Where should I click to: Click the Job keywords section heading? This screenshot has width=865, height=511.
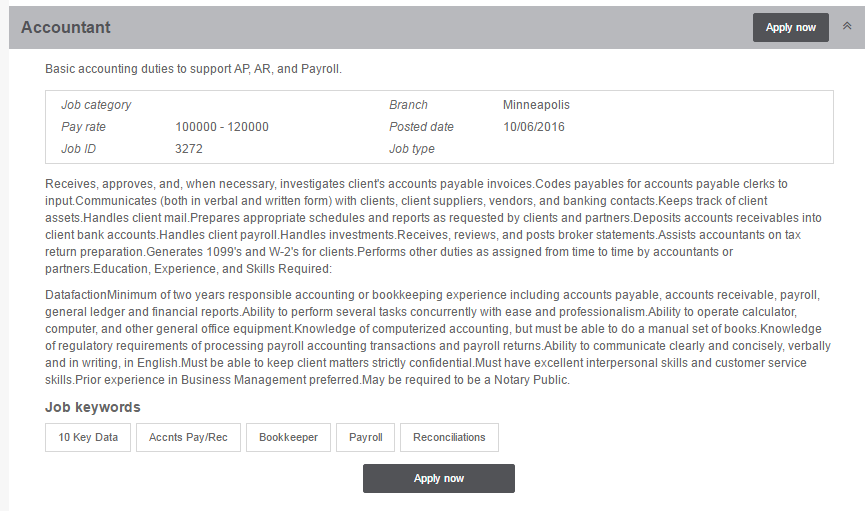click(x=93, y=407)
